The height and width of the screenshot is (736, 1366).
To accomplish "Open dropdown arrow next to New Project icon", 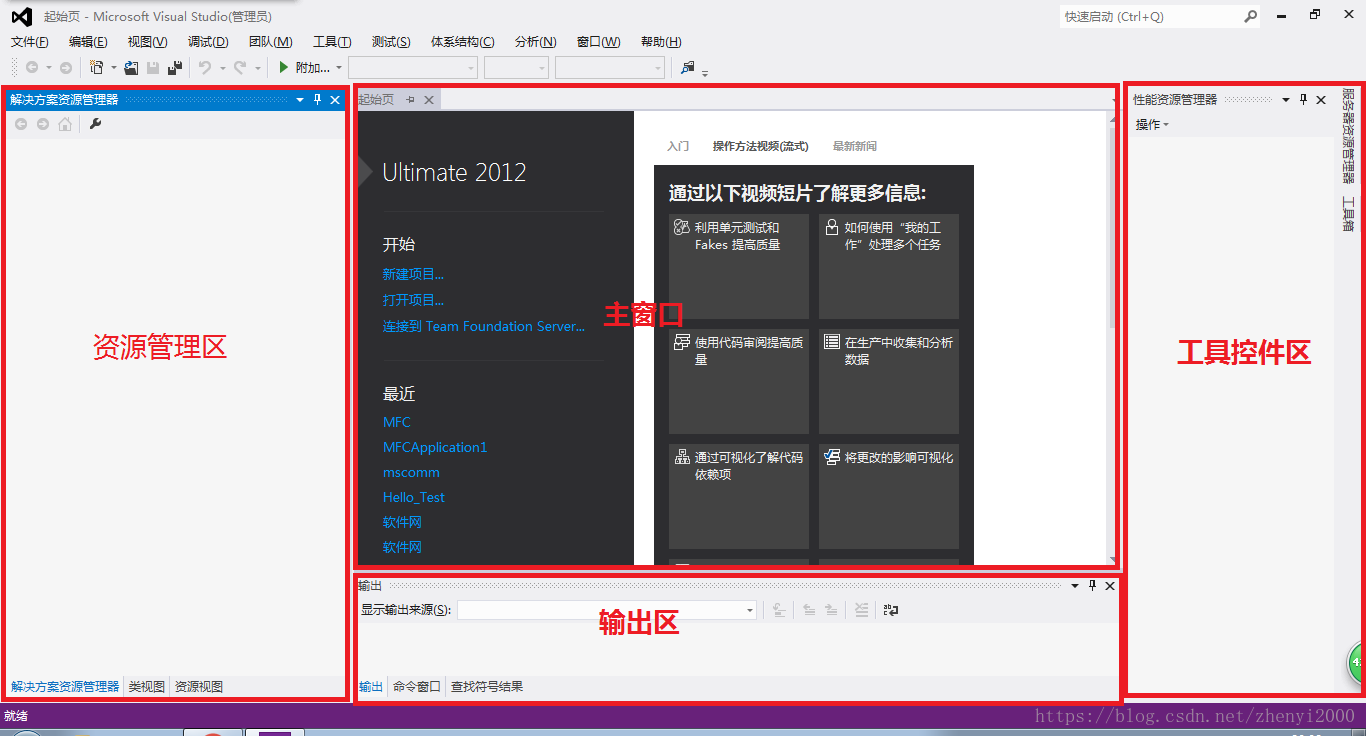I will click(x=113, y=67).
